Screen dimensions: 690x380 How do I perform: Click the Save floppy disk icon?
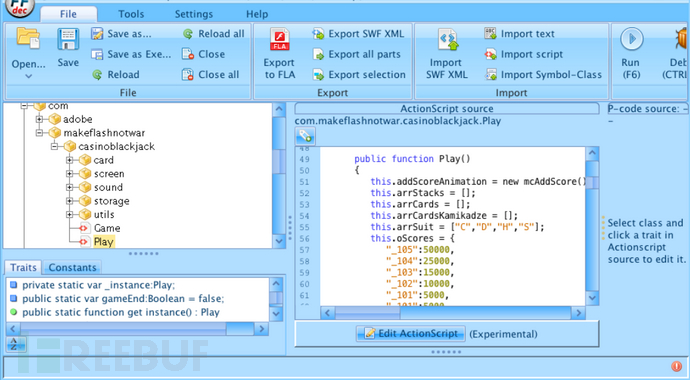(68, 39)
